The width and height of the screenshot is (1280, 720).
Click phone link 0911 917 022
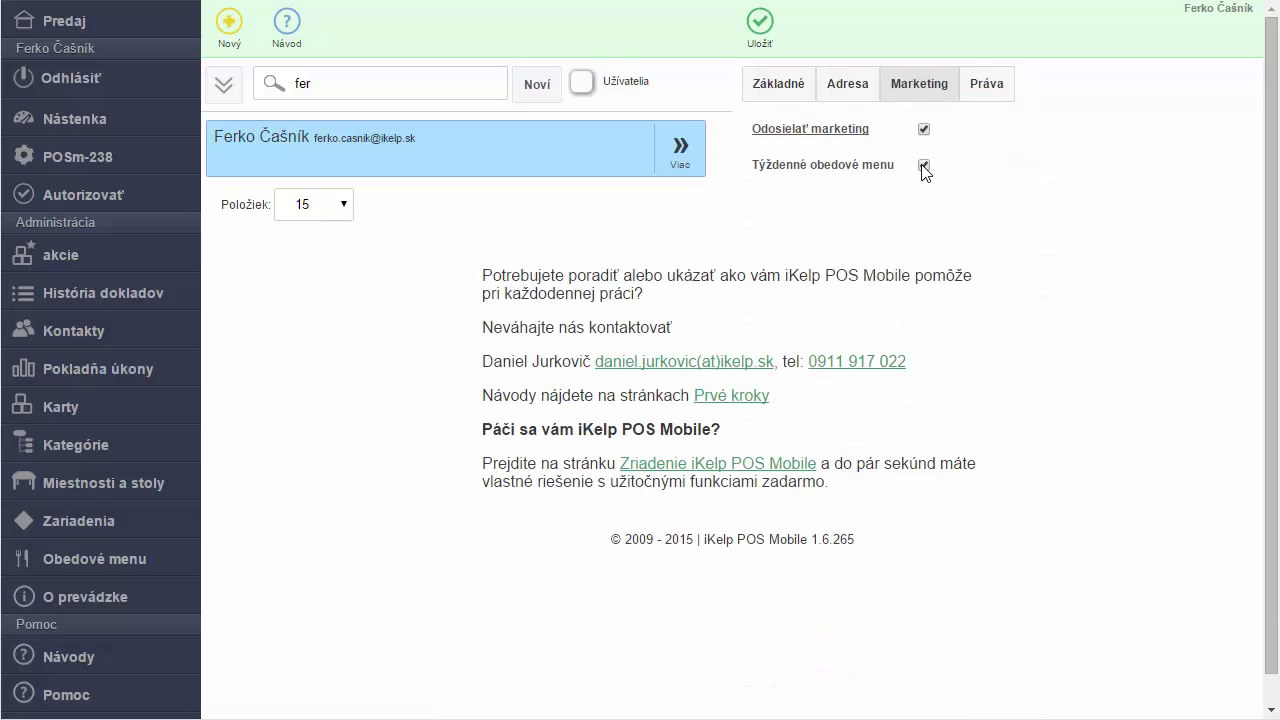tap(857, 362)
